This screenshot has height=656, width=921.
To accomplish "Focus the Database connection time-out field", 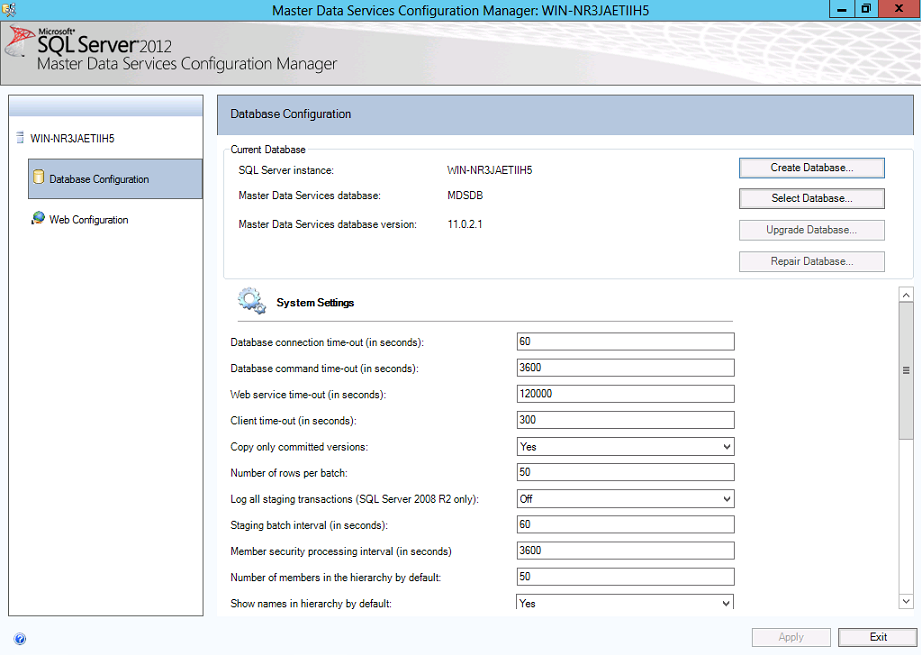I will point(626,342).
